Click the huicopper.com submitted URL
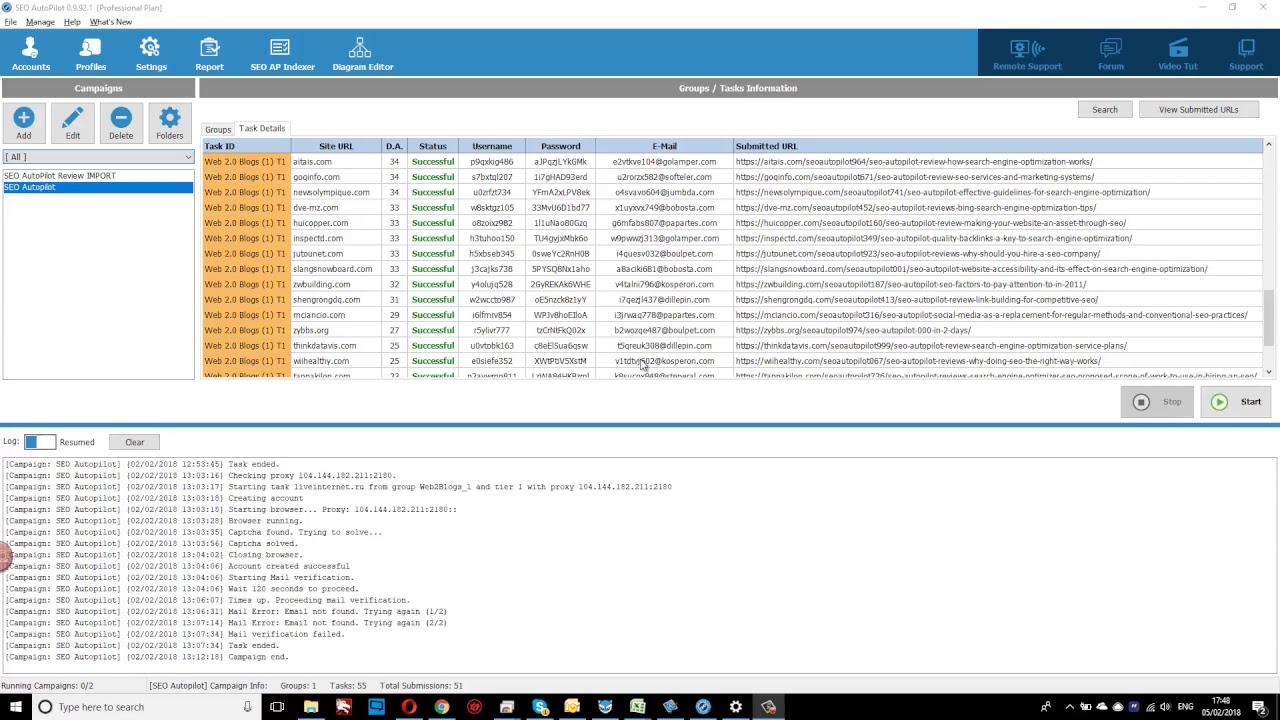Image resolution: width=1280 pixels, height=720 pixels. click(931, 223)
